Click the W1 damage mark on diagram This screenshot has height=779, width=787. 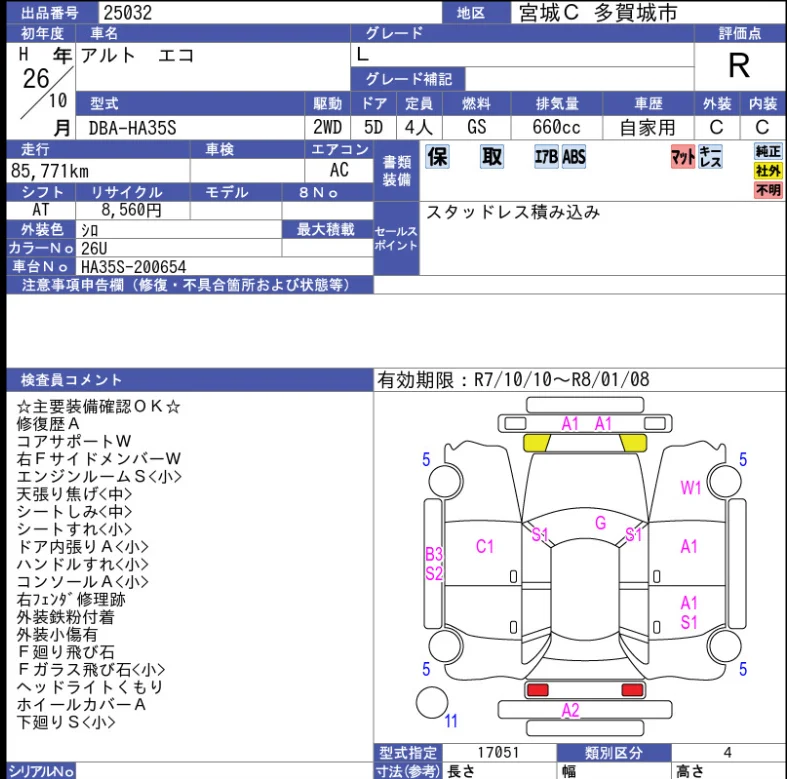coord(691,488)
